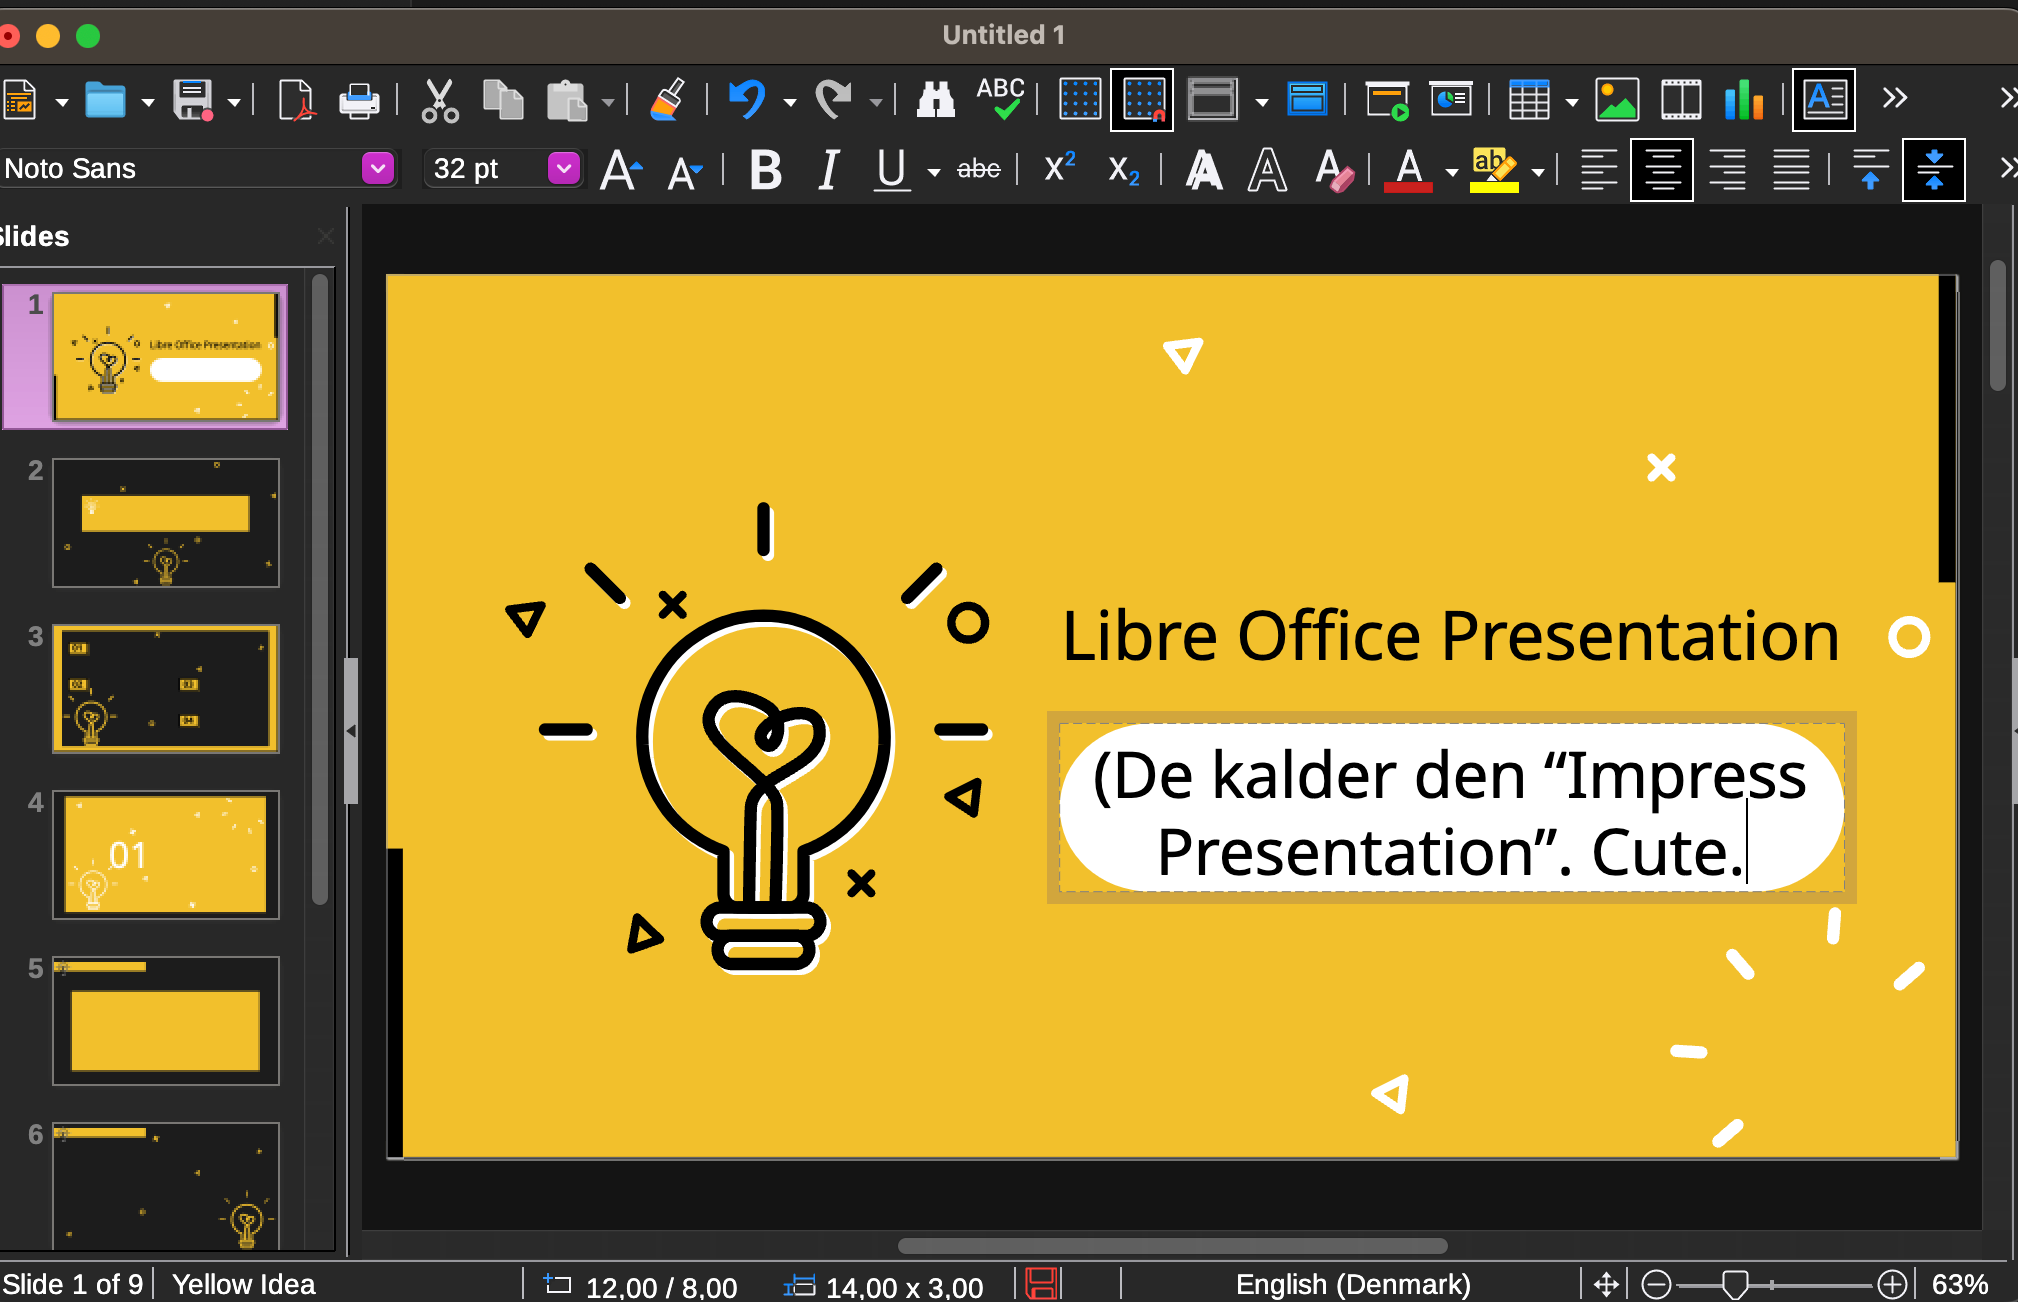Open the Noto Sans font name dropdown
Screen dimensions: 2018x1302
[378, 169]
